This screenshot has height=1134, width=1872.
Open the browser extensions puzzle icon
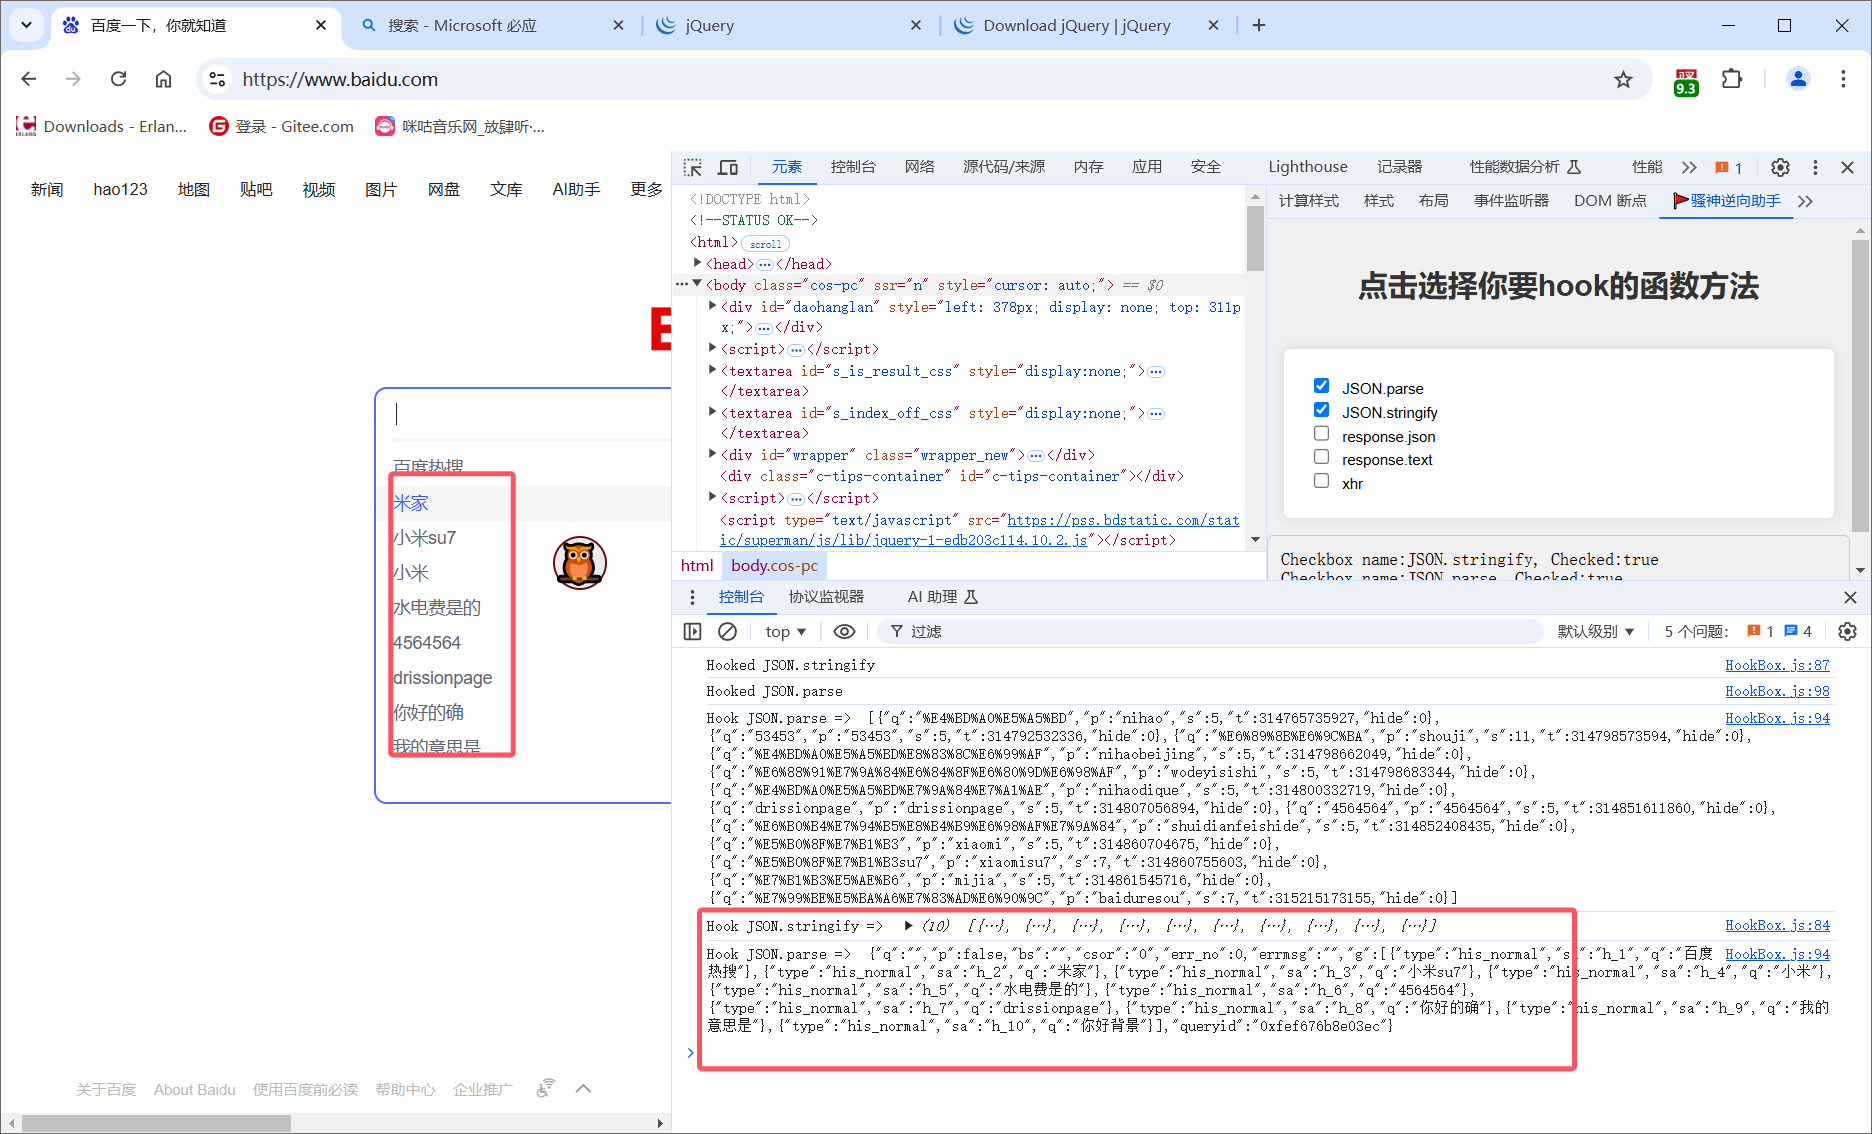1732,79
